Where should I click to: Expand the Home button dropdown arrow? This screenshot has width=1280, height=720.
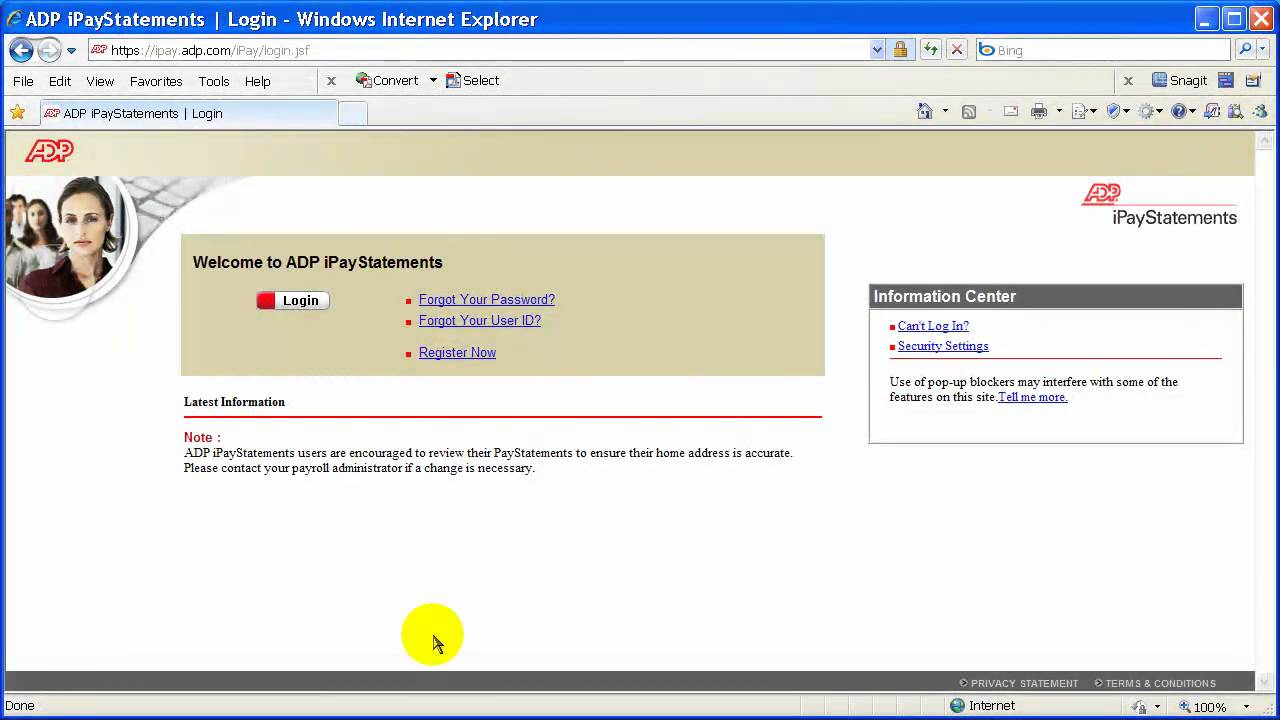[x=945, y=111]
